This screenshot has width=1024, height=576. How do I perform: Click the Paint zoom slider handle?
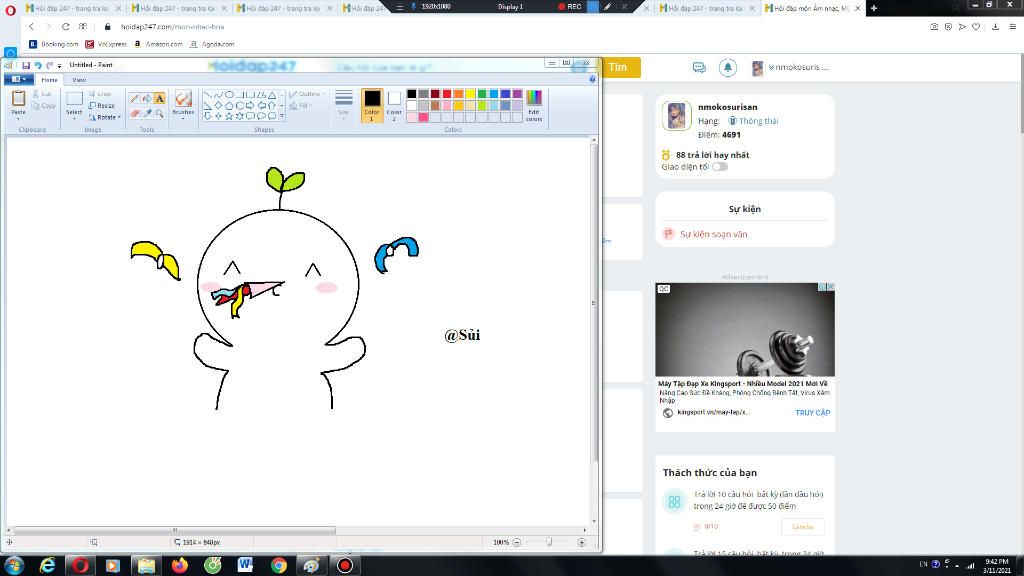pos(549,542)
